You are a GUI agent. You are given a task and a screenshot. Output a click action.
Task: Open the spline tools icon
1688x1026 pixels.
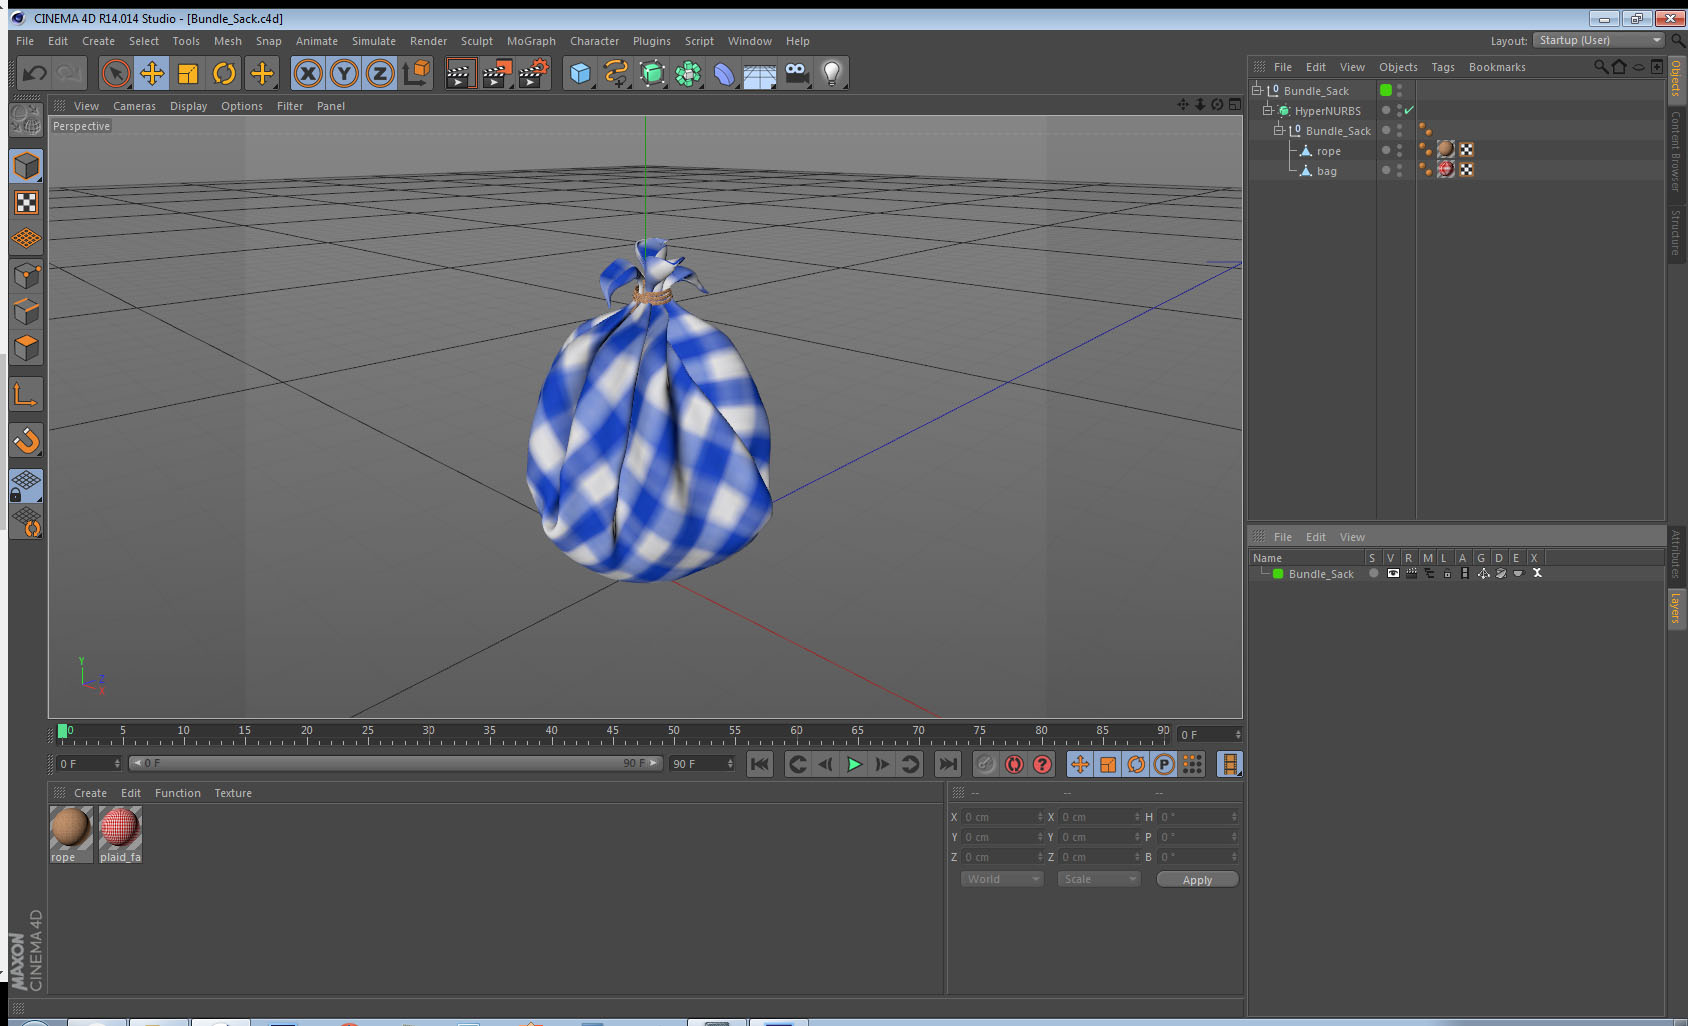(616, 73)
